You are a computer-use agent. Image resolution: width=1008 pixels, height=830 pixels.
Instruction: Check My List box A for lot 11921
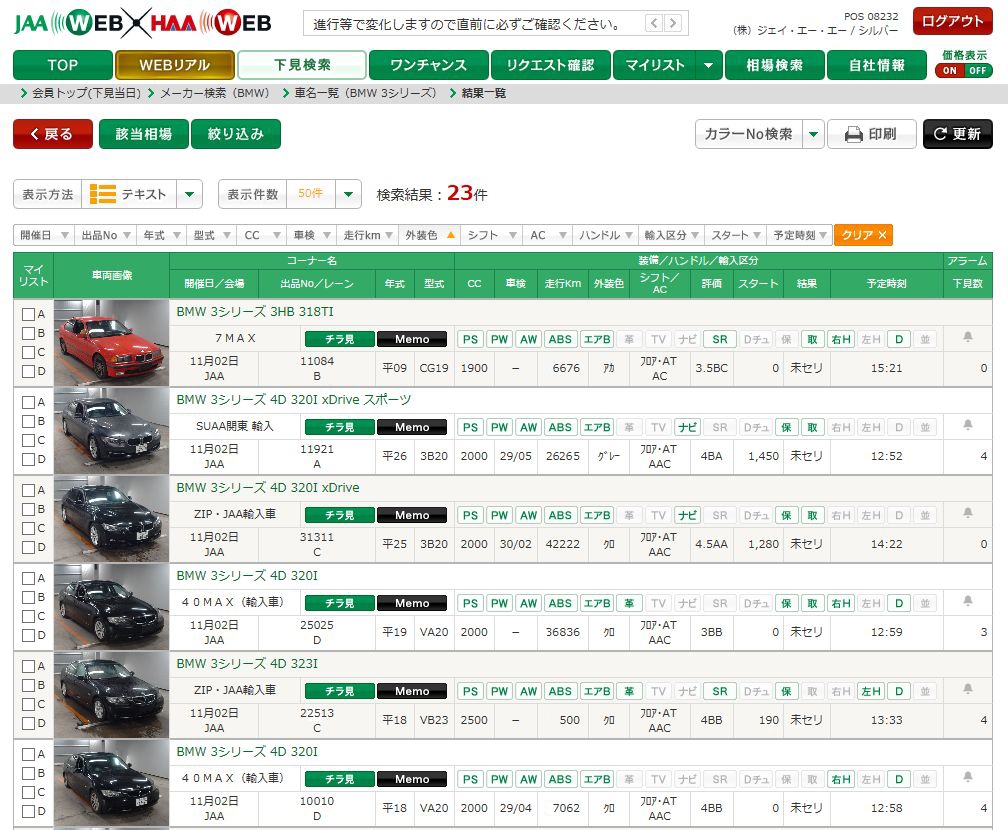click(x=28, y=402)
